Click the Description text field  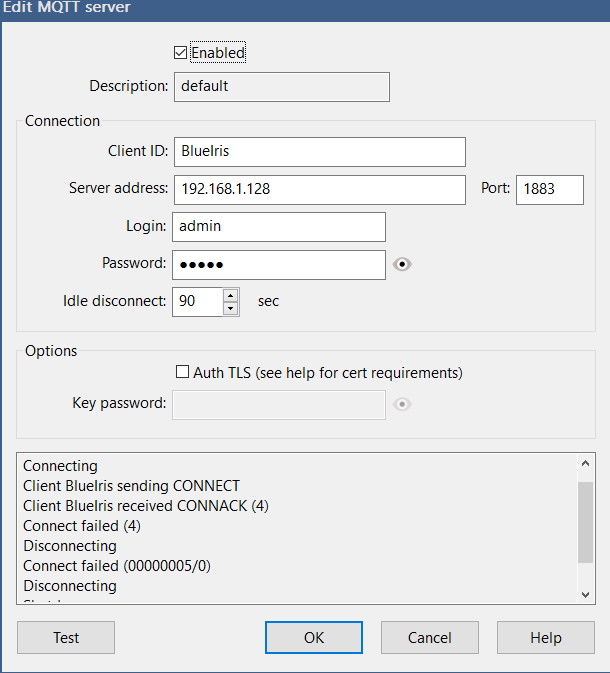(x=281, y=87)
